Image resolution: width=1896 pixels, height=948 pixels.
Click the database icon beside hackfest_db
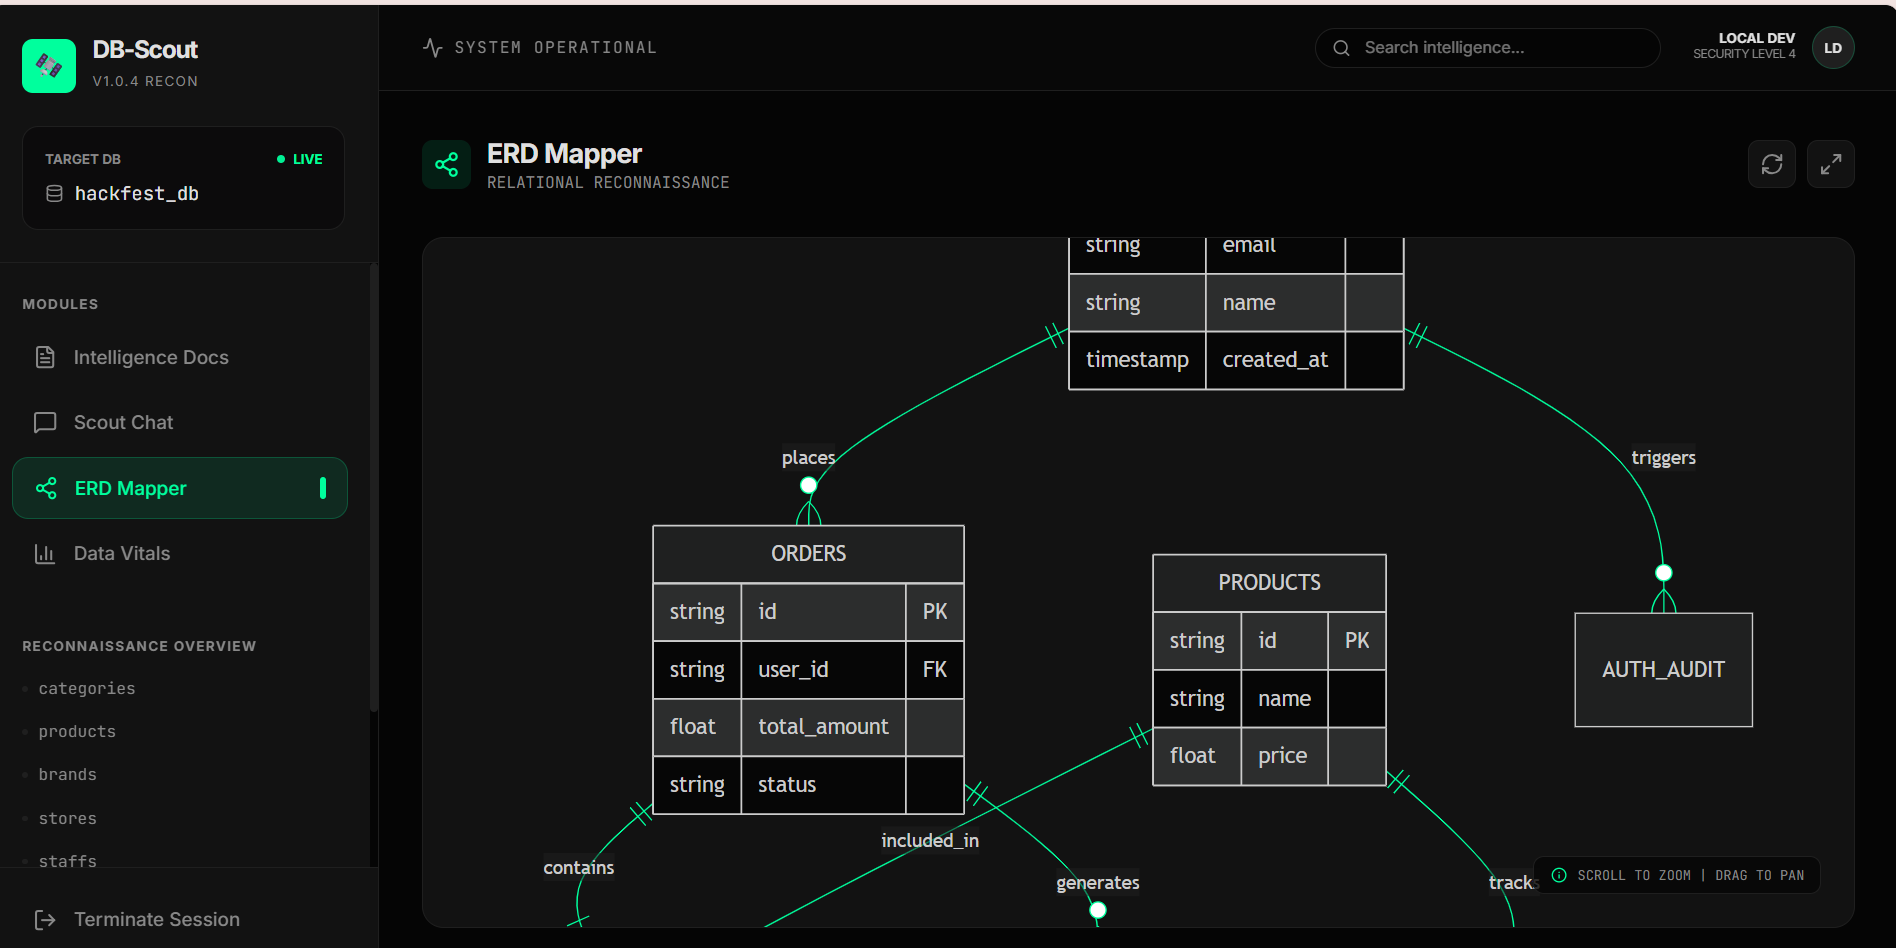[x=55, y=193]
